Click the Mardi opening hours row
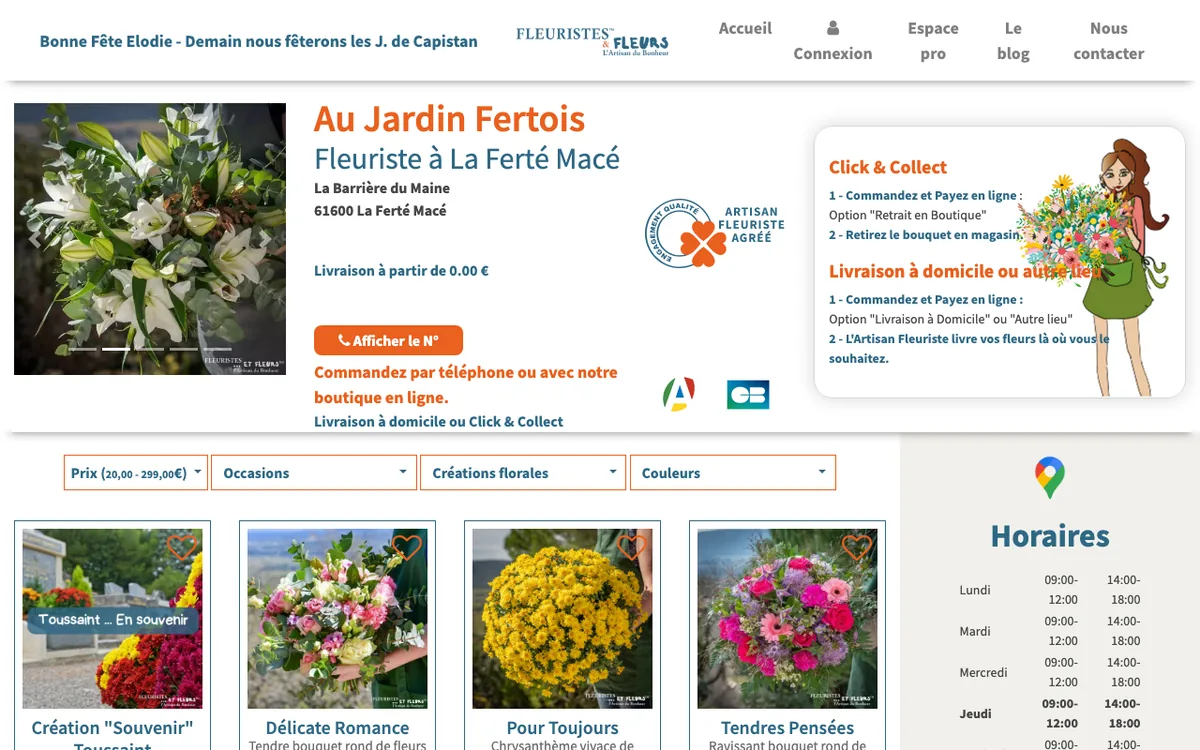Viewport: 1200px width, 750px height. (1050, 631)
